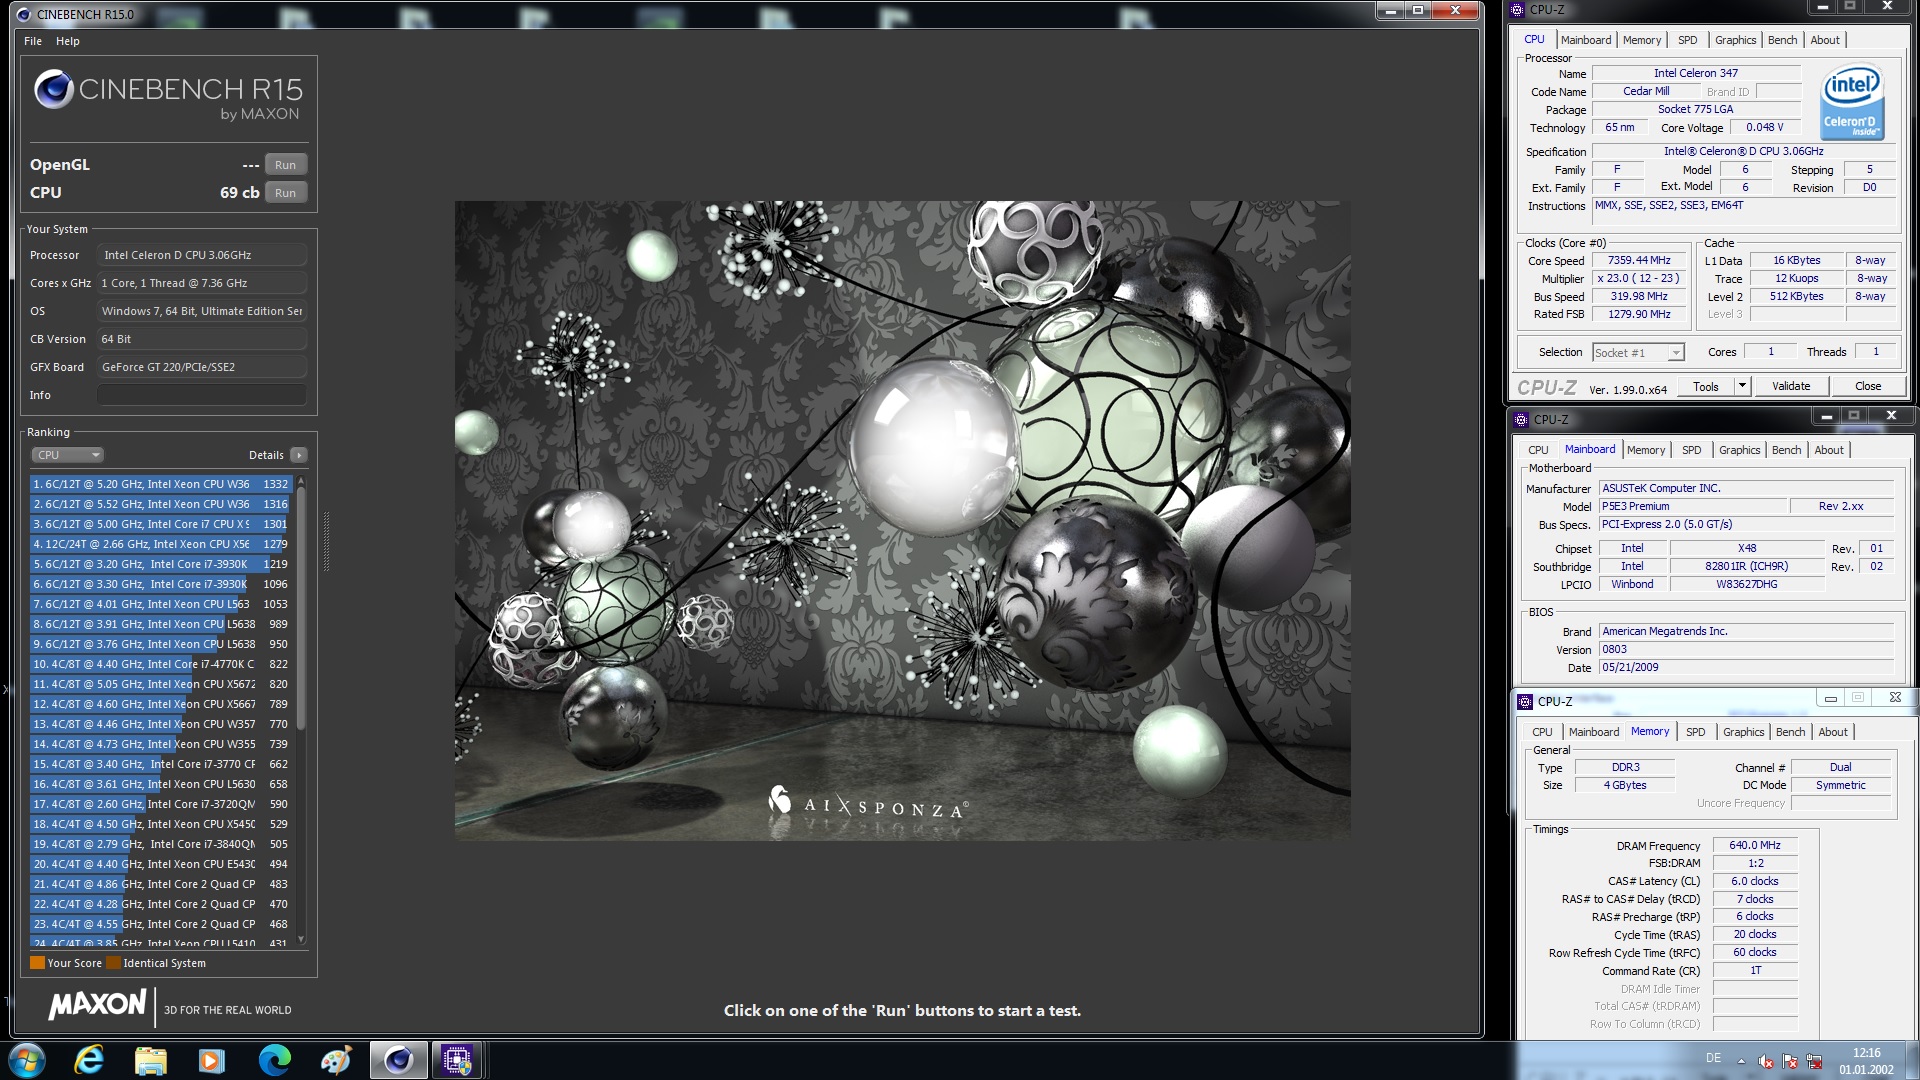Launch Microsoft Edge from the taskbar
This screenshot has height=1080, width=1920.
tap(274, 1060)
